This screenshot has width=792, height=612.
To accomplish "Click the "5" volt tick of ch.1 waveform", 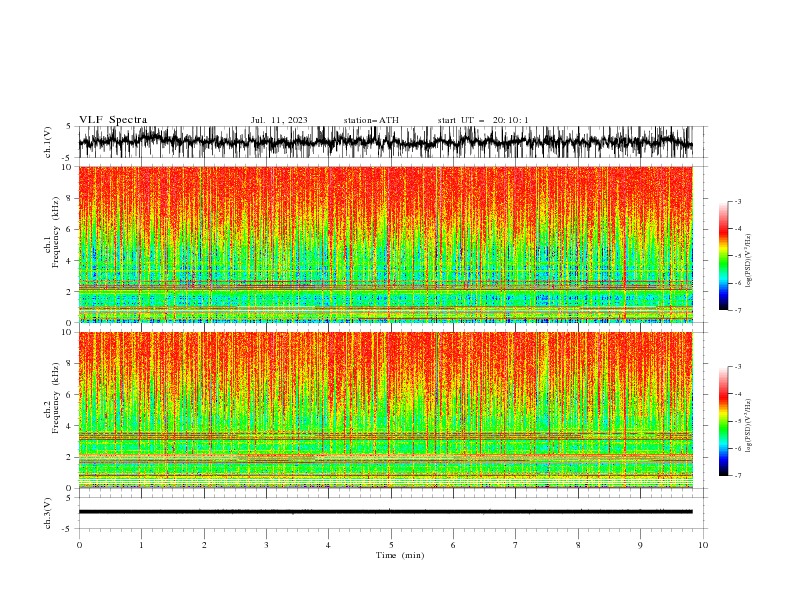I will [69, 126].
